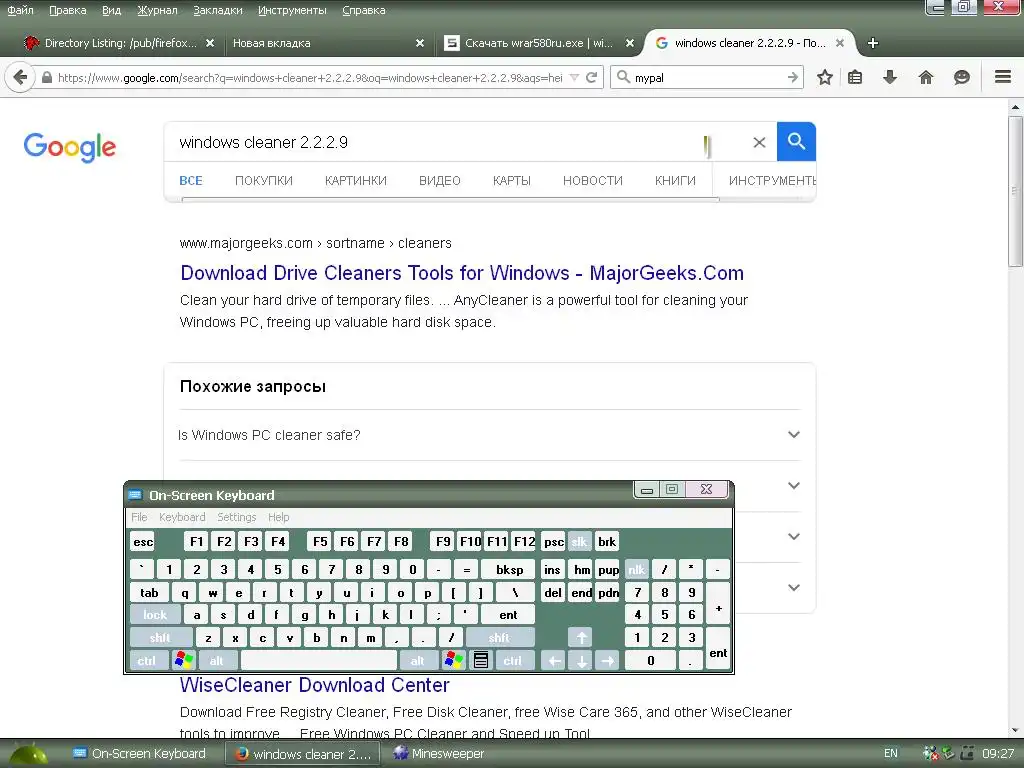The height and width of the screenshot is (768, 1024).
Task: Expand the fourth related question chevron
Action: [793, 587]
